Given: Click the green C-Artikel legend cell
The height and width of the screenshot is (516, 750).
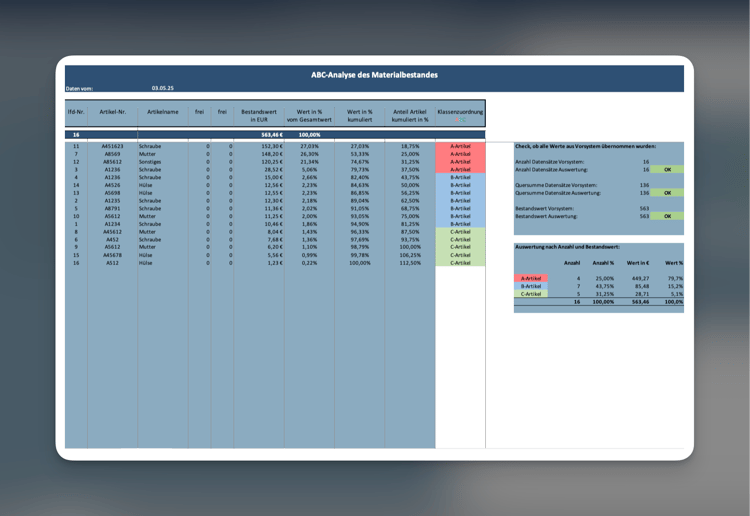Looking at the screenshot, I should 531,294.
